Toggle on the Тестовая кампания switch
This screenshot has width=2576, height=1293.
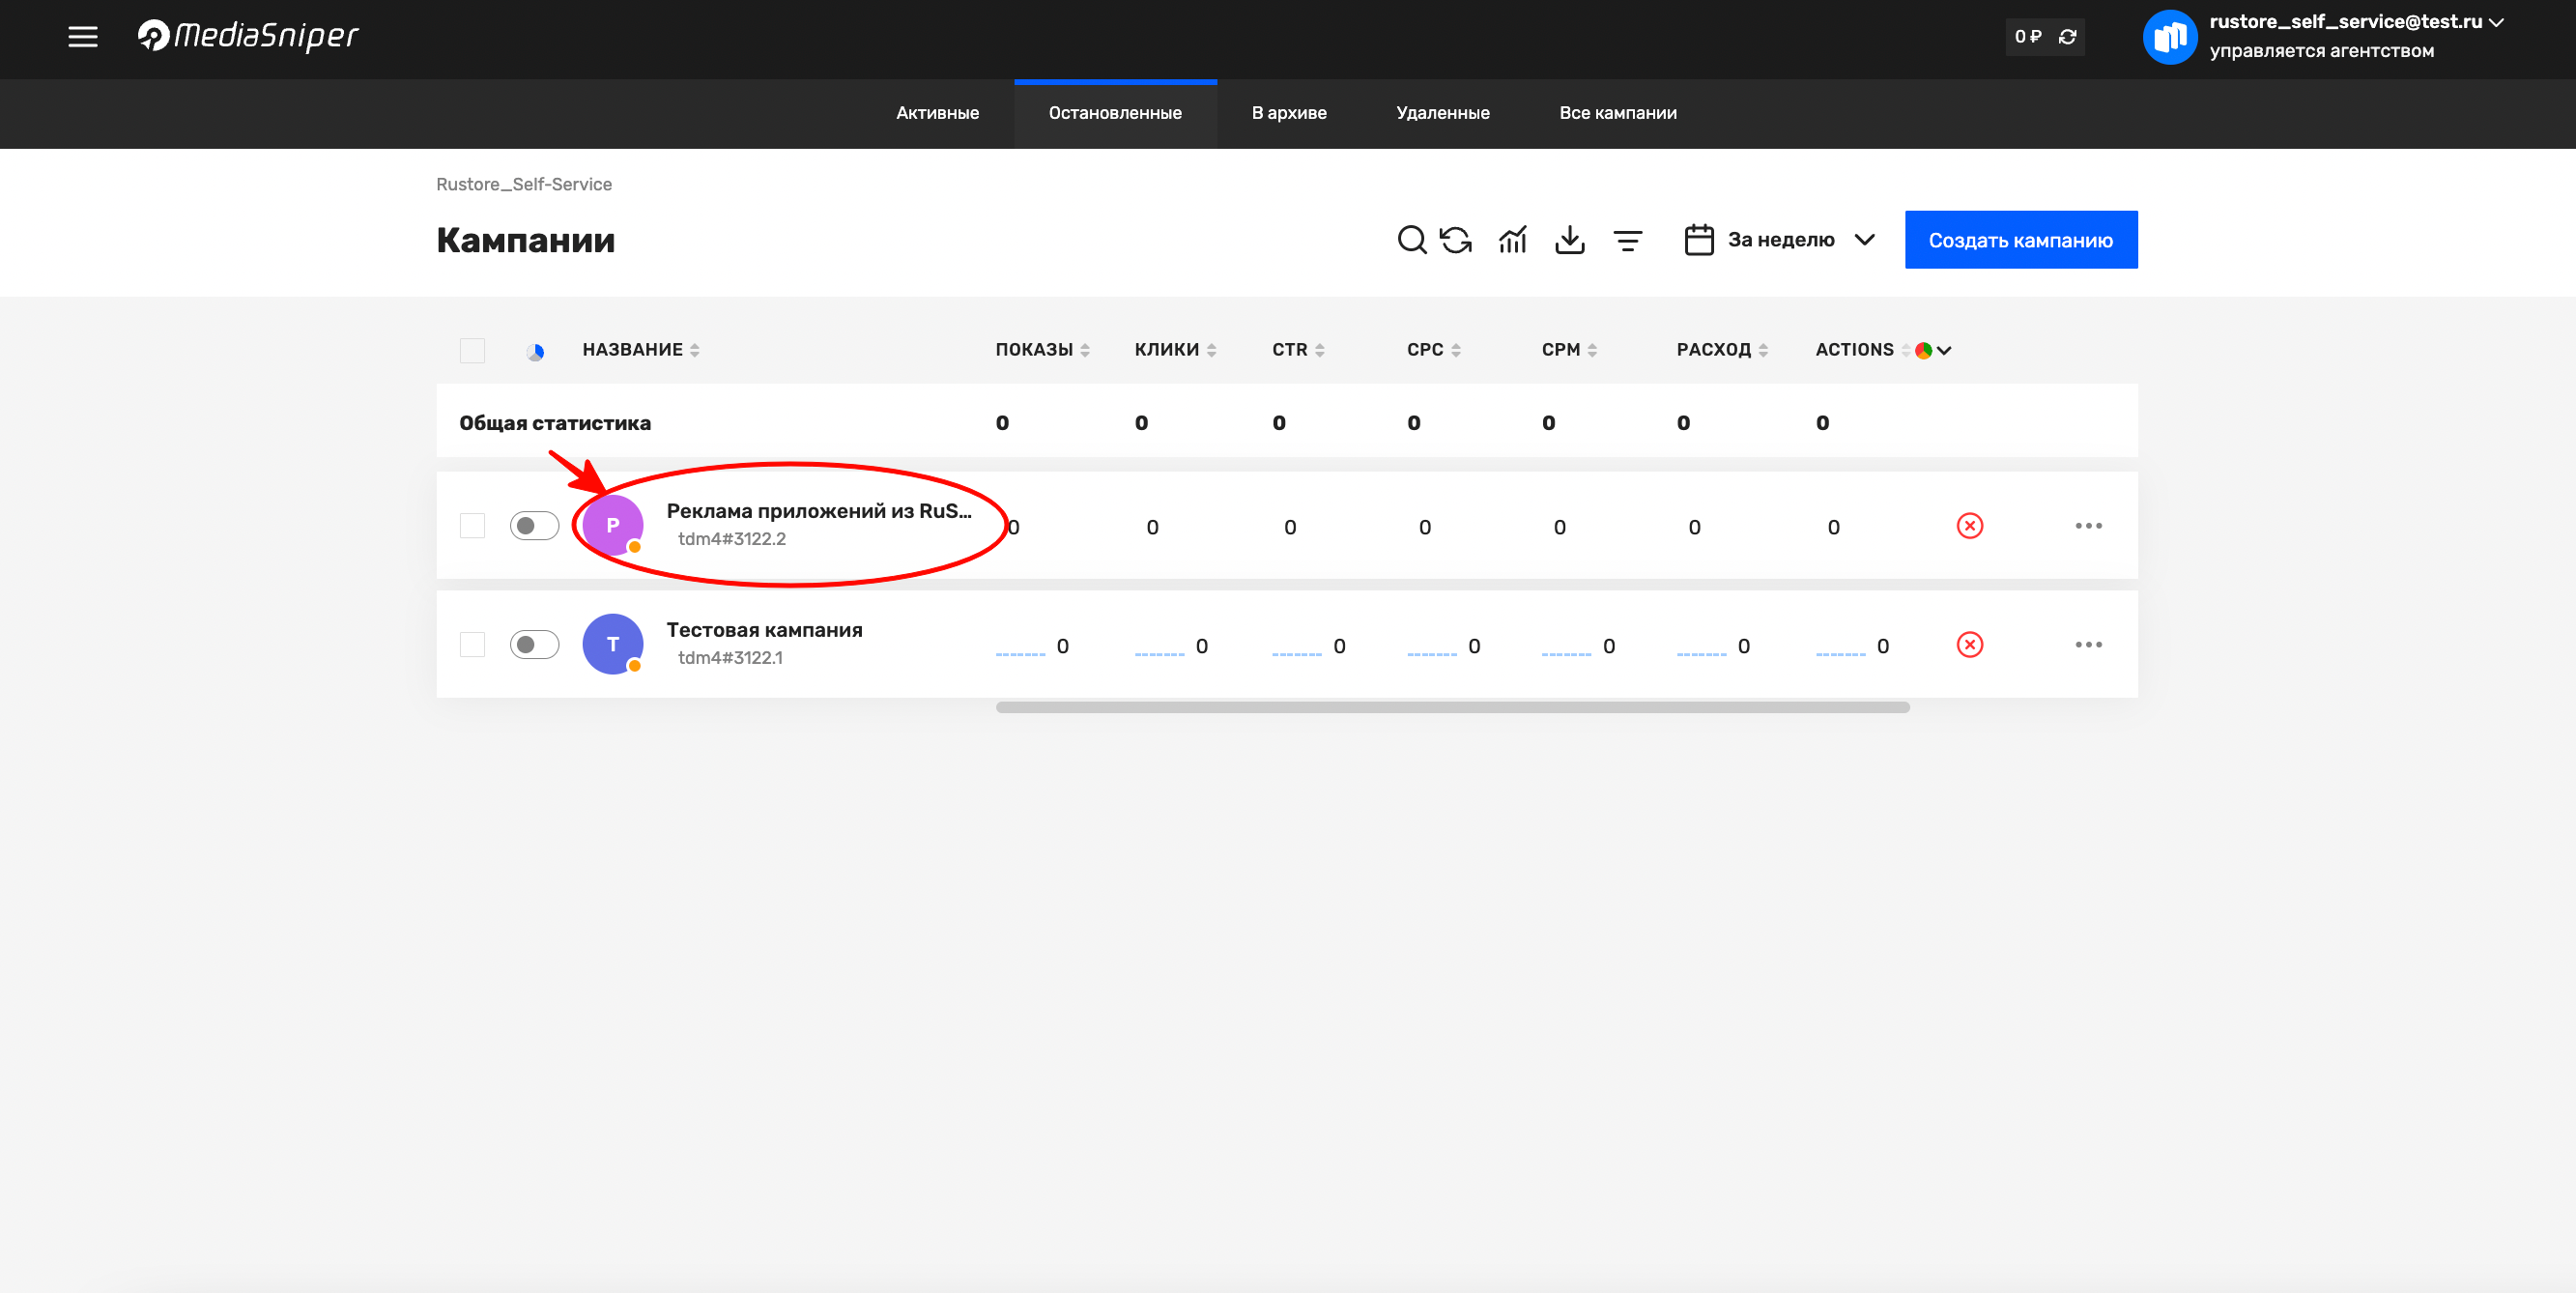(x=534, y=645)
